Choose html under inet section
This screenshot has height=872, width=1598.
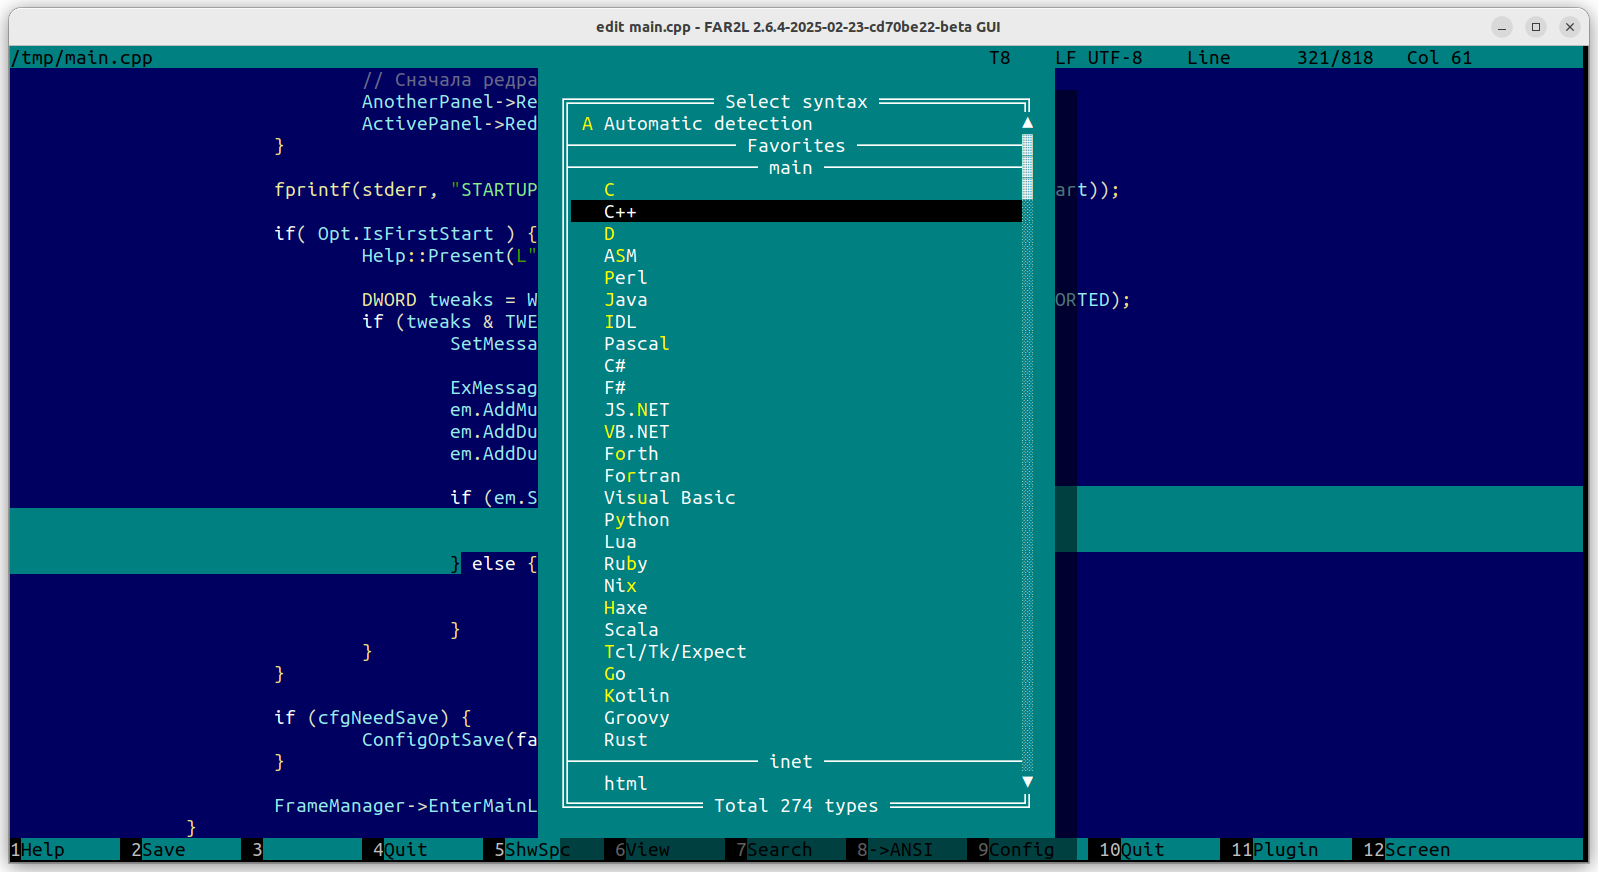click(x=625, y=784)
